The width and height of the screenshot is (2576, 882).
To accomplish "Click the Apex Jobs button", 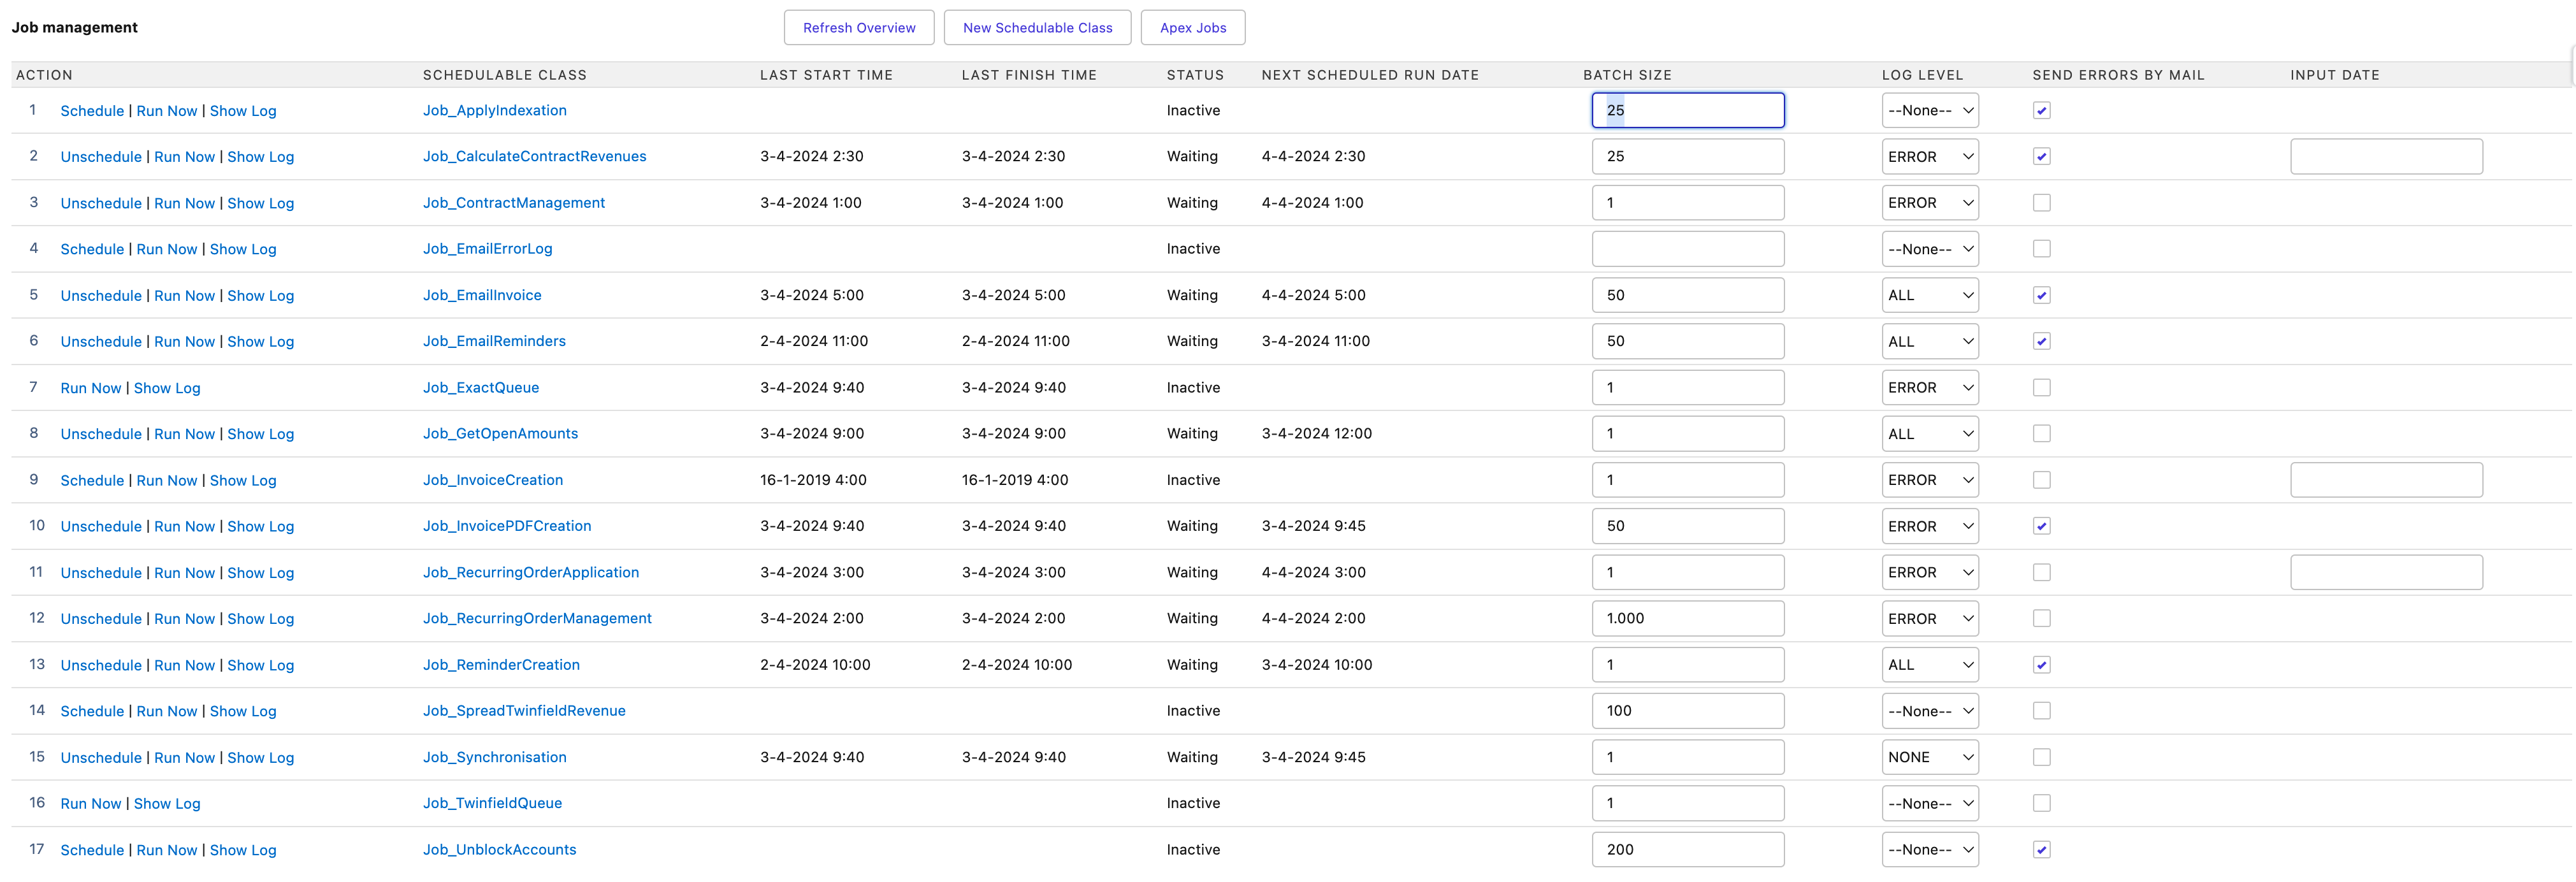I will (x=1192, y=28).
